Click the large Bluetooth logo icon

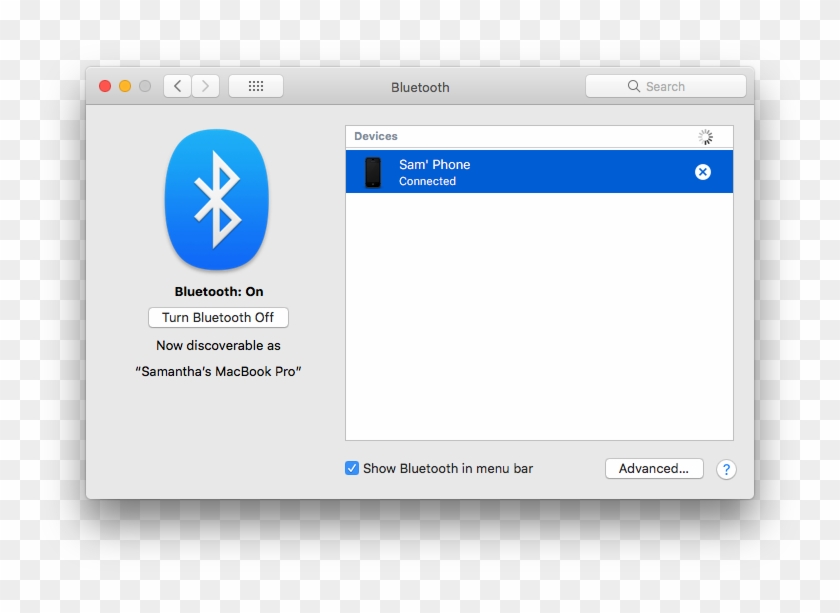tap(216, 200)
